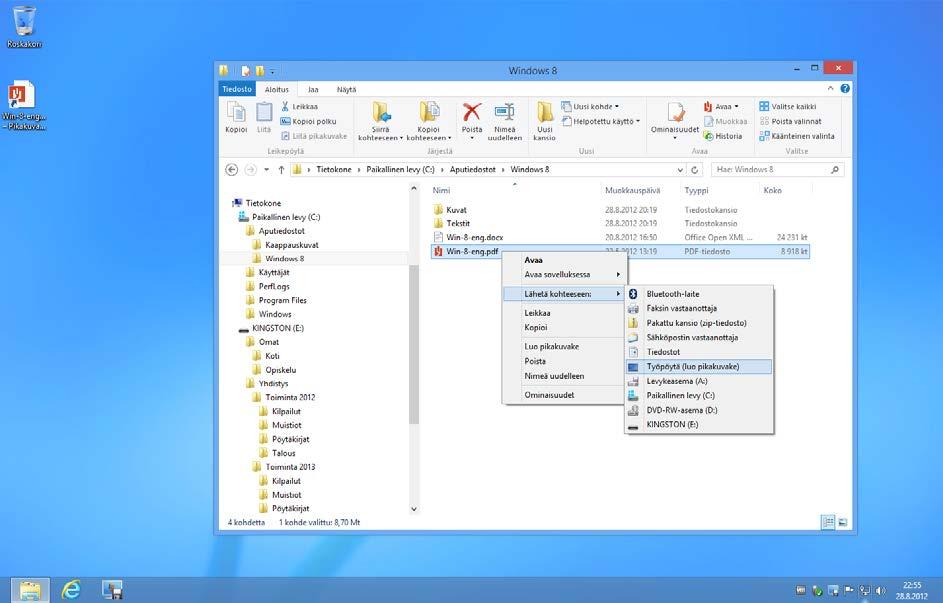Choose Pakattu kansio (zip-tiedosto) in submenu
The image size is (943, 603).
tap(699, 323)
